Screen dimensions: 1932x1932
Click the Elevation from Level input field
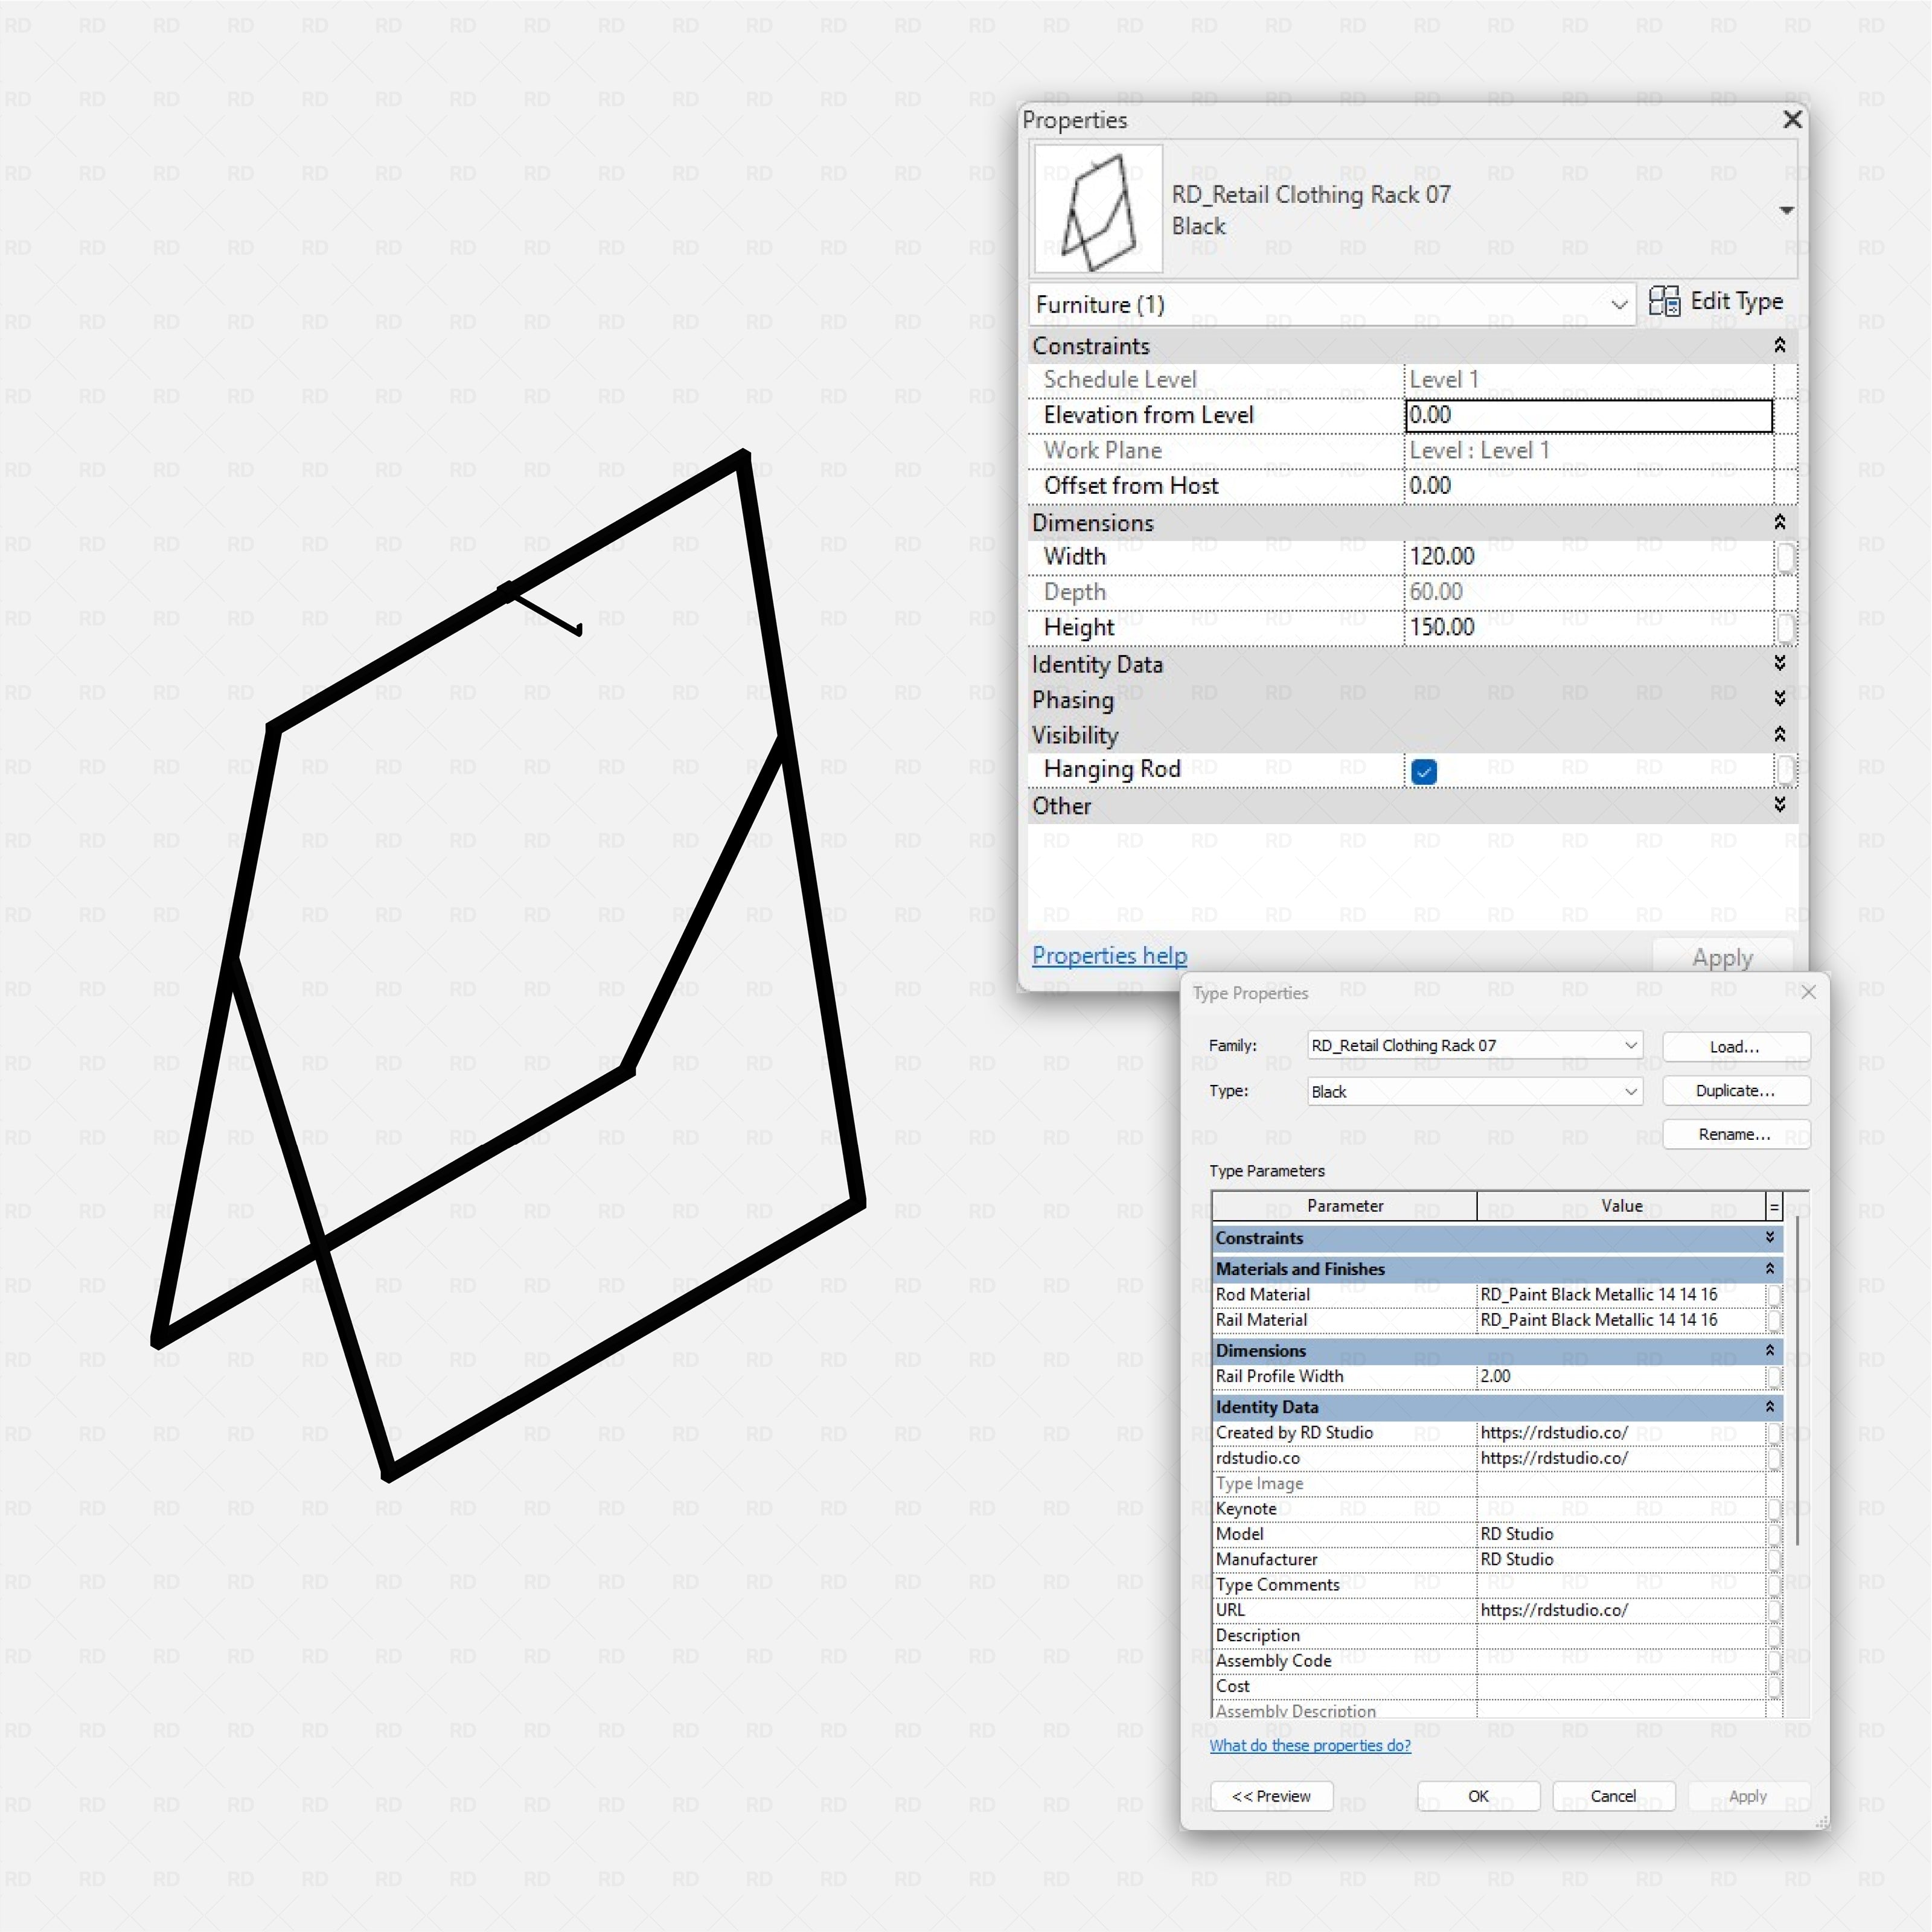click(x=1589, y=415)
